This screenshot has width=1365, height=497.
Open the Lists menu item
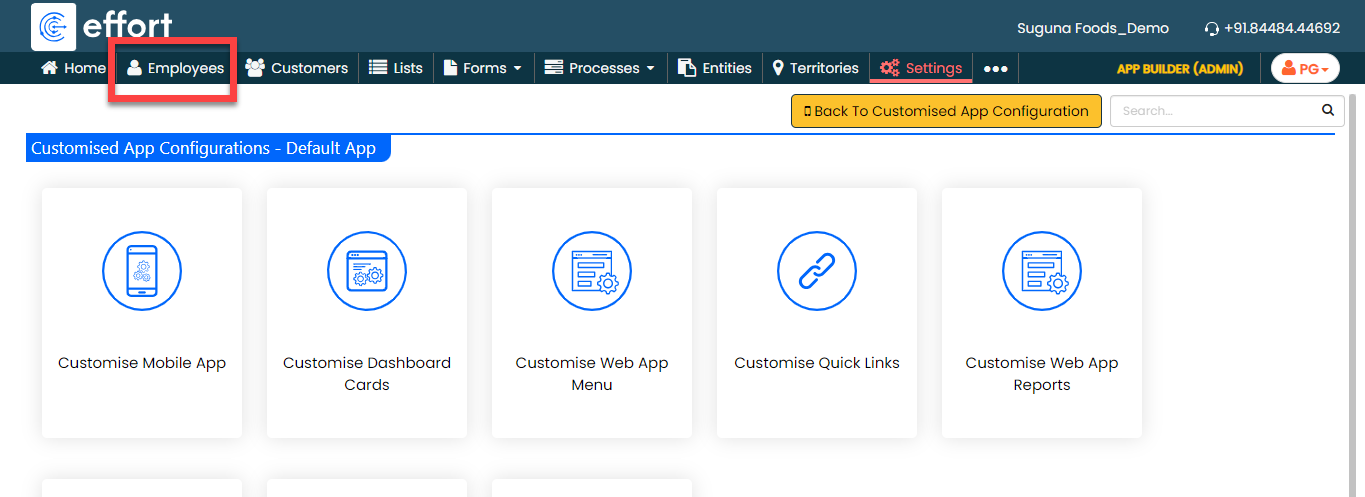coord(396,68)
